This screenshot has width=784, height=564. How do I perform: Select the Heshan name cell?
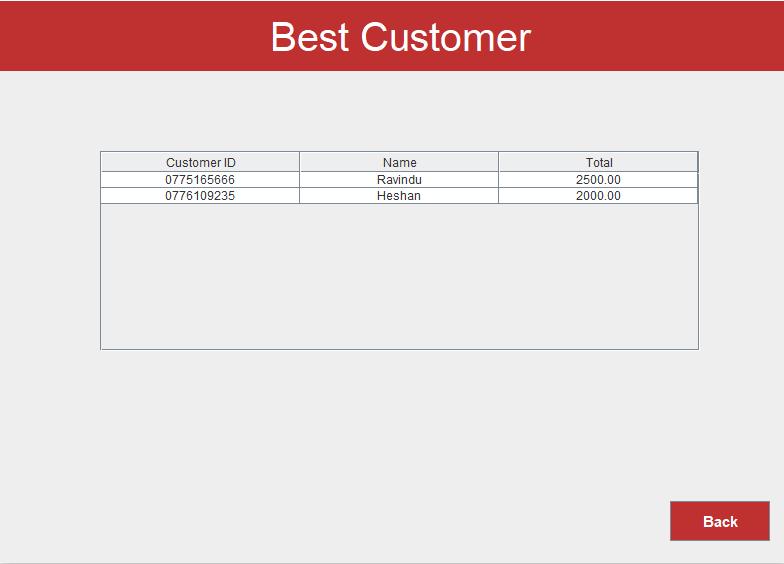pyautogui.click(x=399, y=196)
